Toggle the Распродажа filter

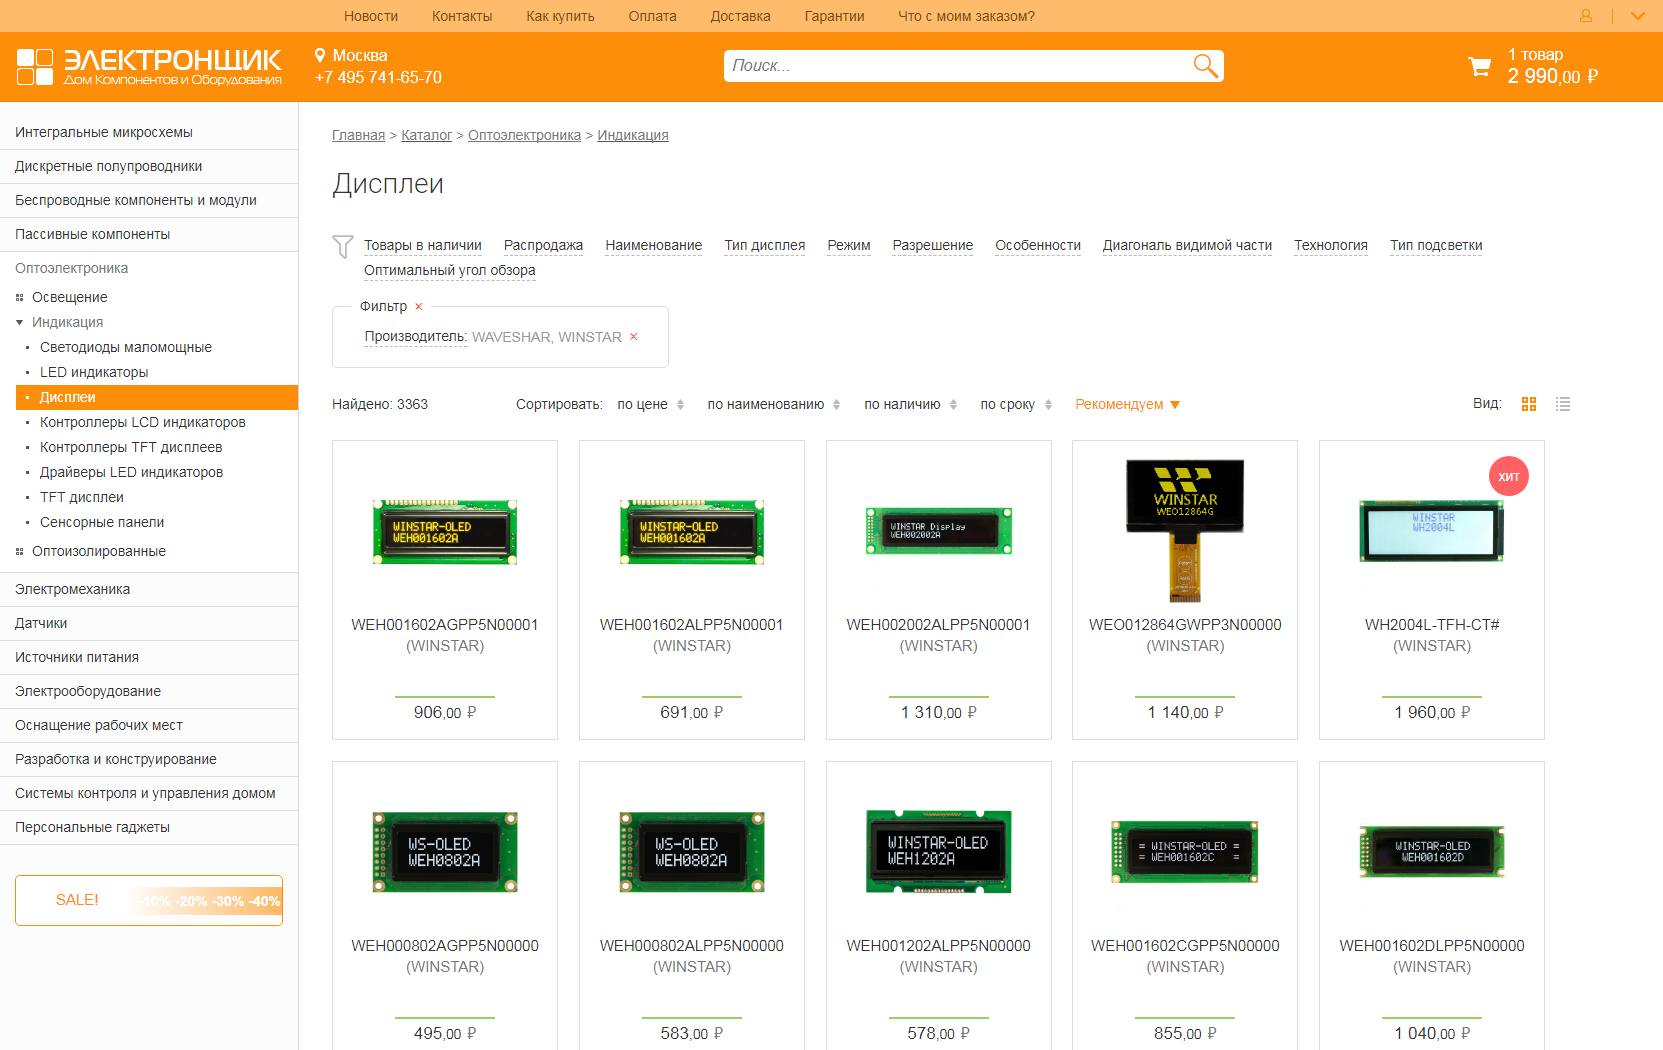(x=543, y=245)
